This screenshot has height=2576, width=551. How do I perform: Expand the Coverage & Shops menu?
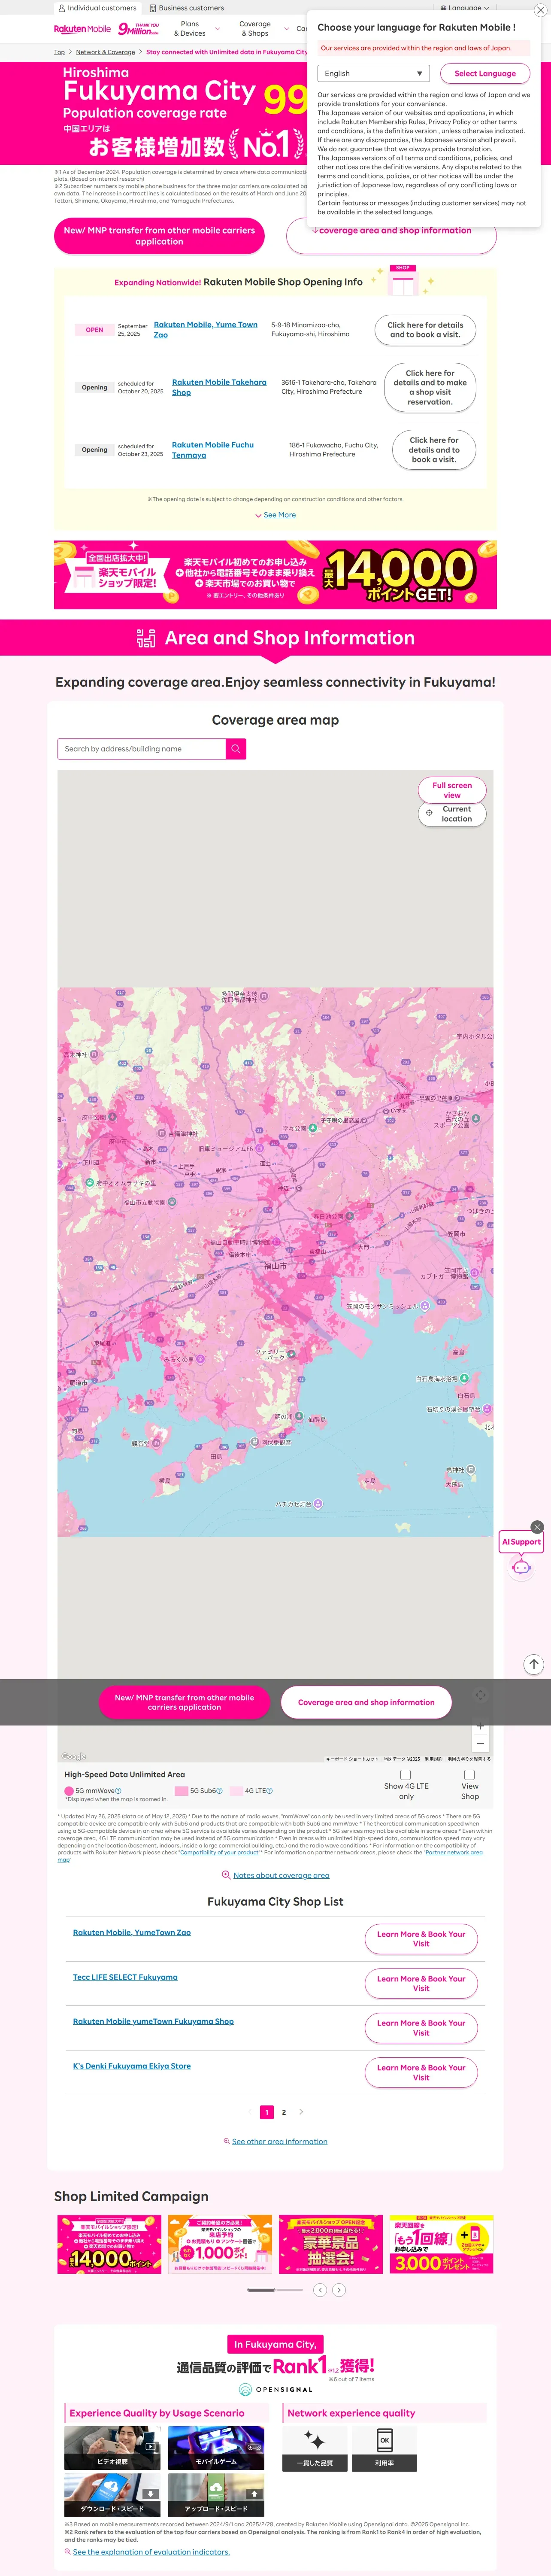[x=260, y=29]
